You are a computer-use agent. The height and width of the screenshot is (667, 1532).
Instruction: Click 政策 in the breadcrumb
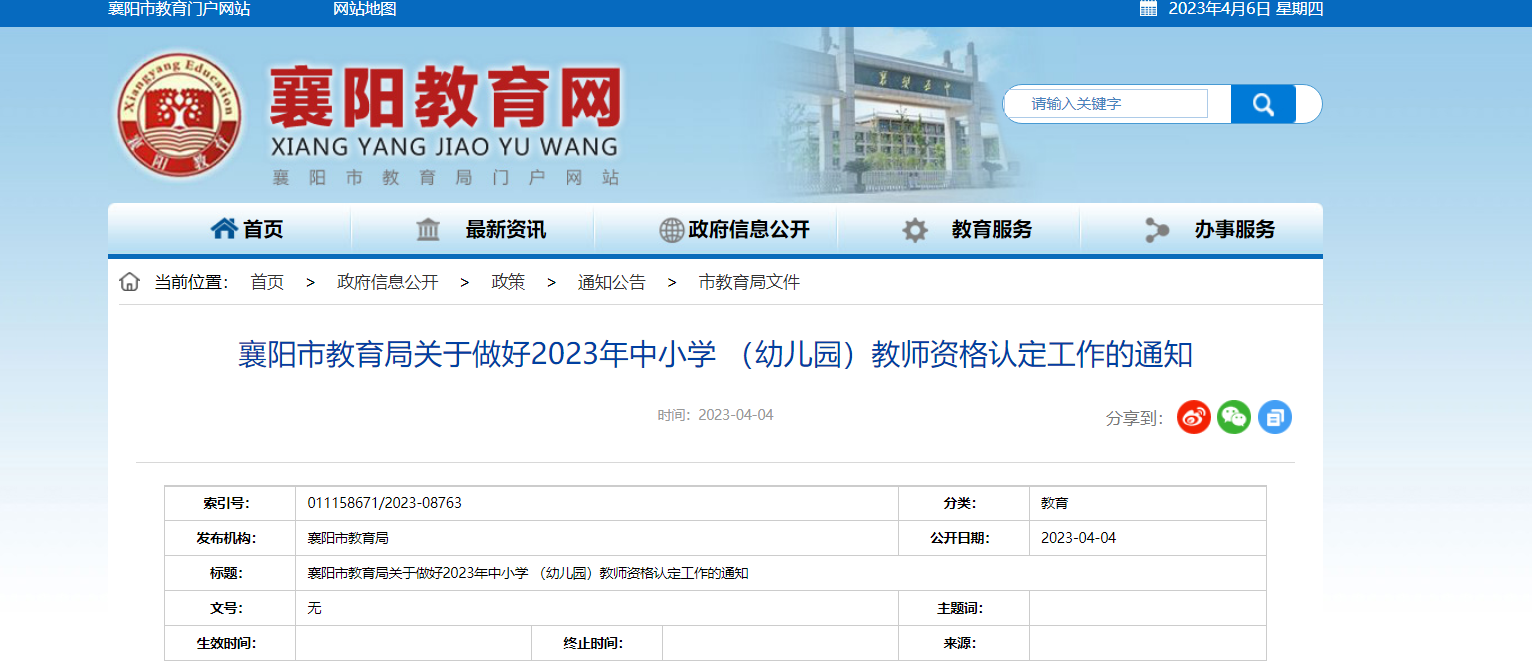[508, 282]
